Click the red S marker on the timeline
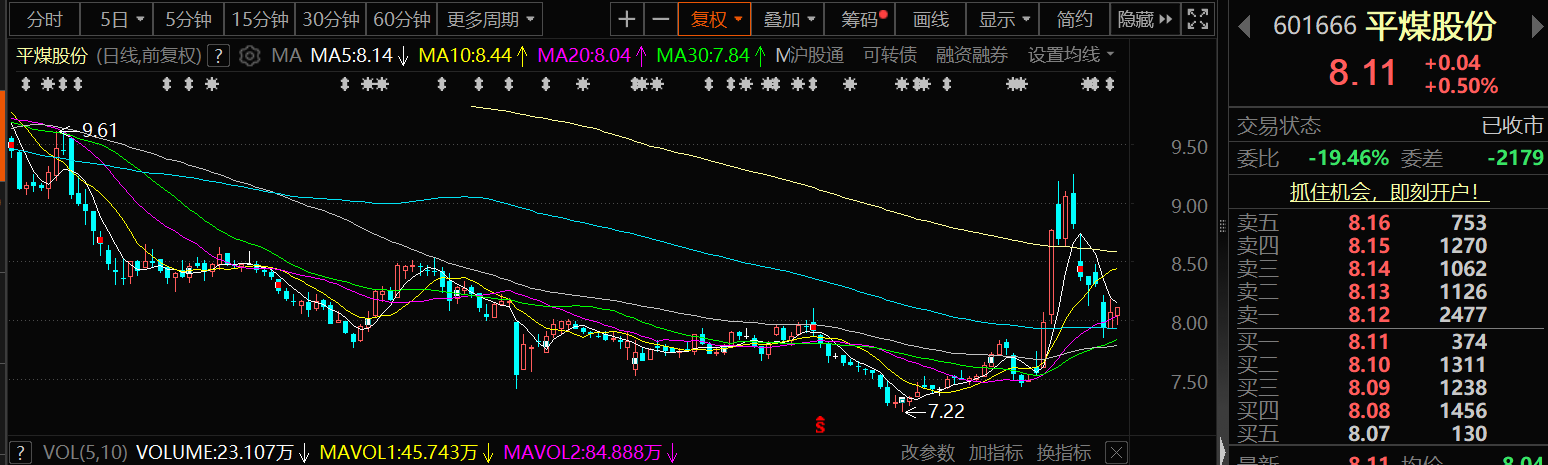This screenshot has height=465, width=1548. tap(820, 424)
